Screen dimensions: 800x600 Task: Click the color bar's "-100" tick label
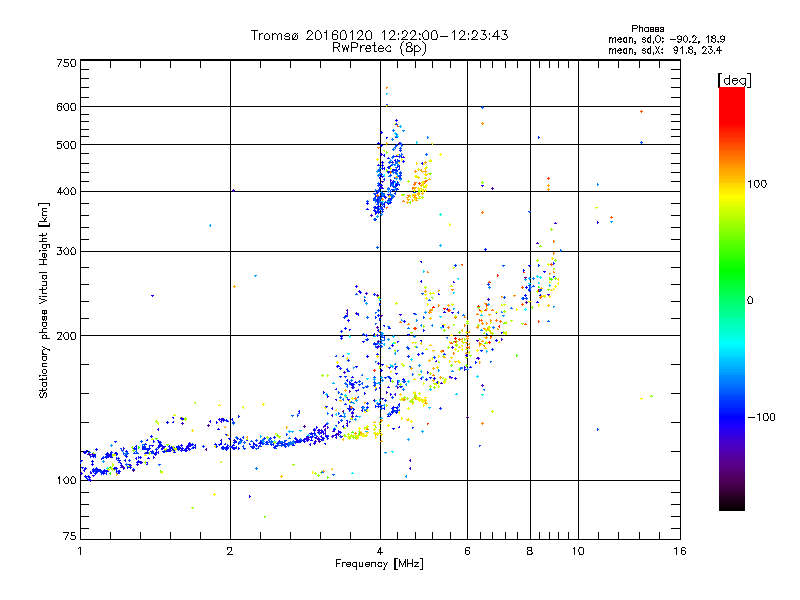pos(761,417)
